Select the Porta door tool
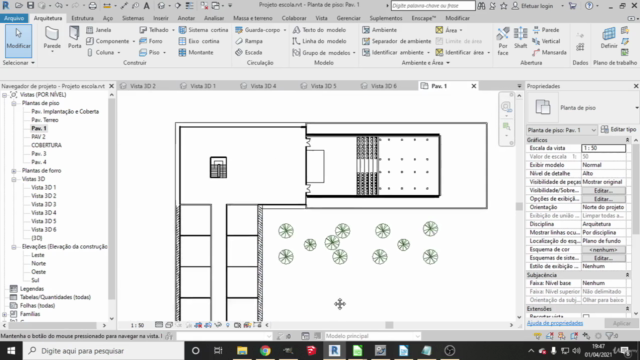 pyautogui.click(x=74, y=38)
